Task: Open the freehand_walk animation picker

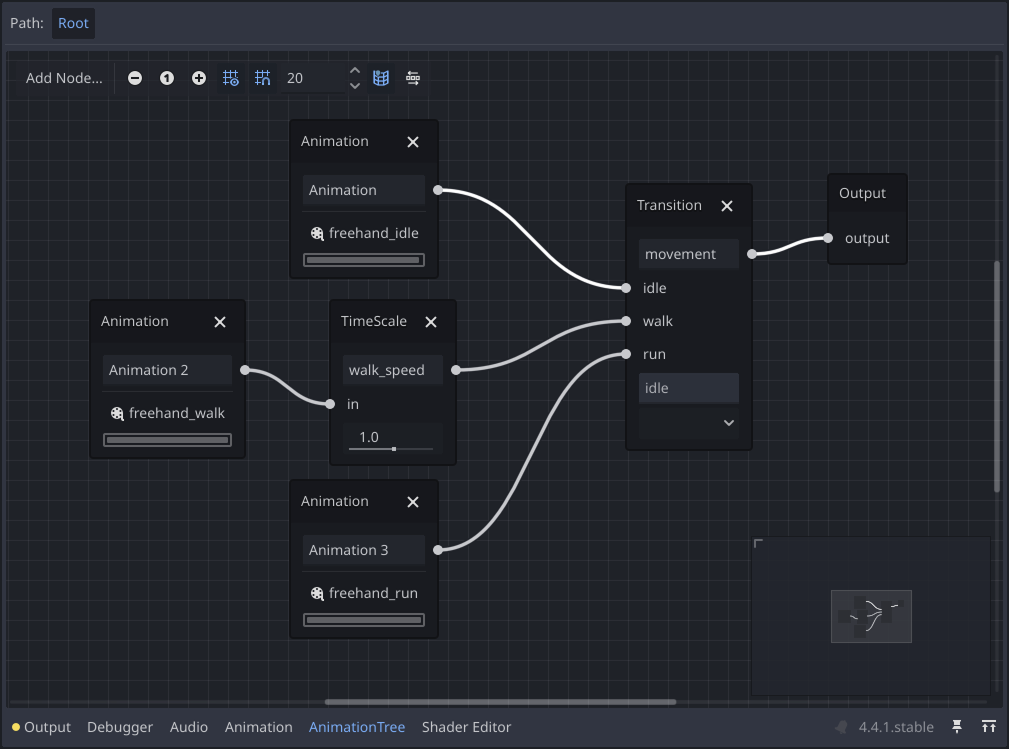Action: [167, 413]
